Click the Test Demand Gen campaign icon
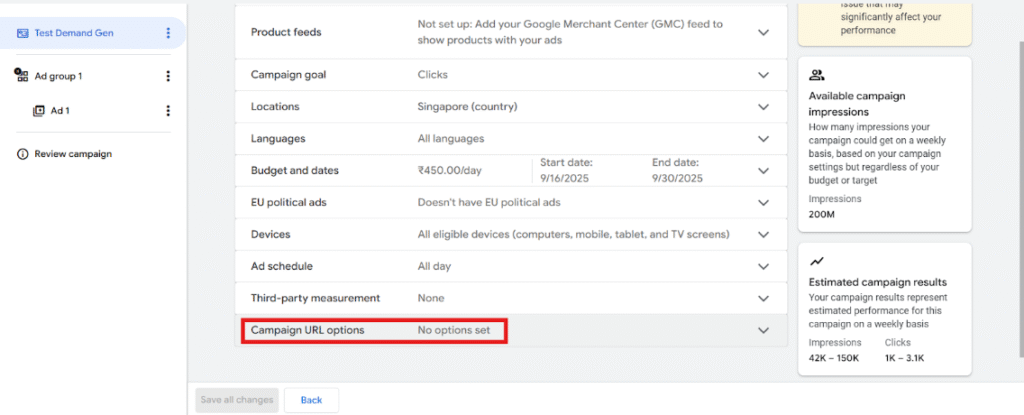1024x415 pixels. tap(23, 33)
